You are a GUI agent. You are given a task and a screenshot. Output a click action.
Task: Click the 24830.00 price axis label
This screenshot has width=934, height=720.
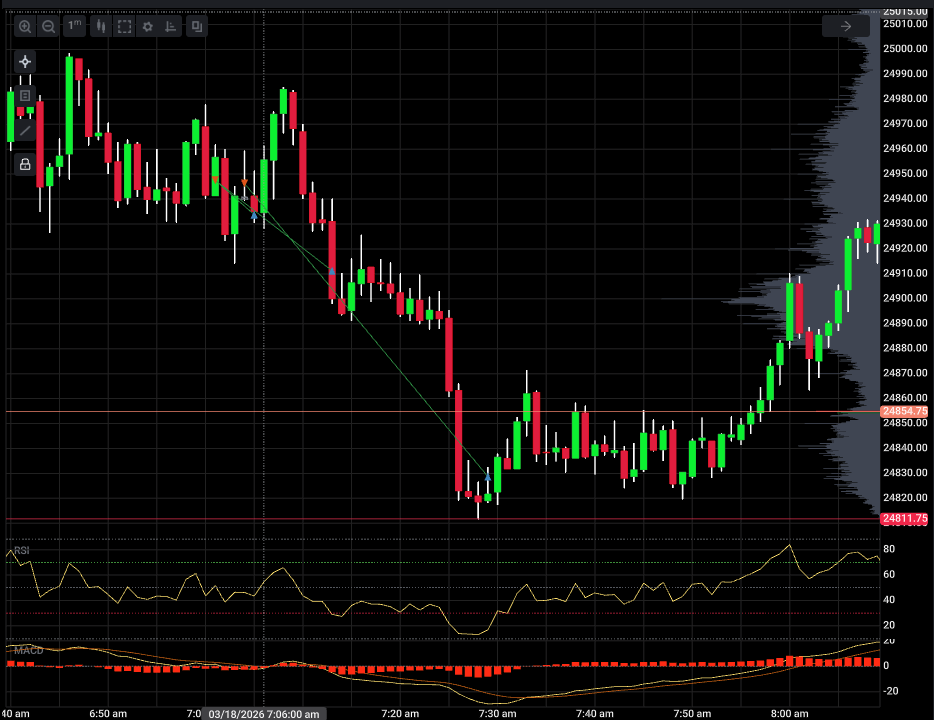coord(905,472)
